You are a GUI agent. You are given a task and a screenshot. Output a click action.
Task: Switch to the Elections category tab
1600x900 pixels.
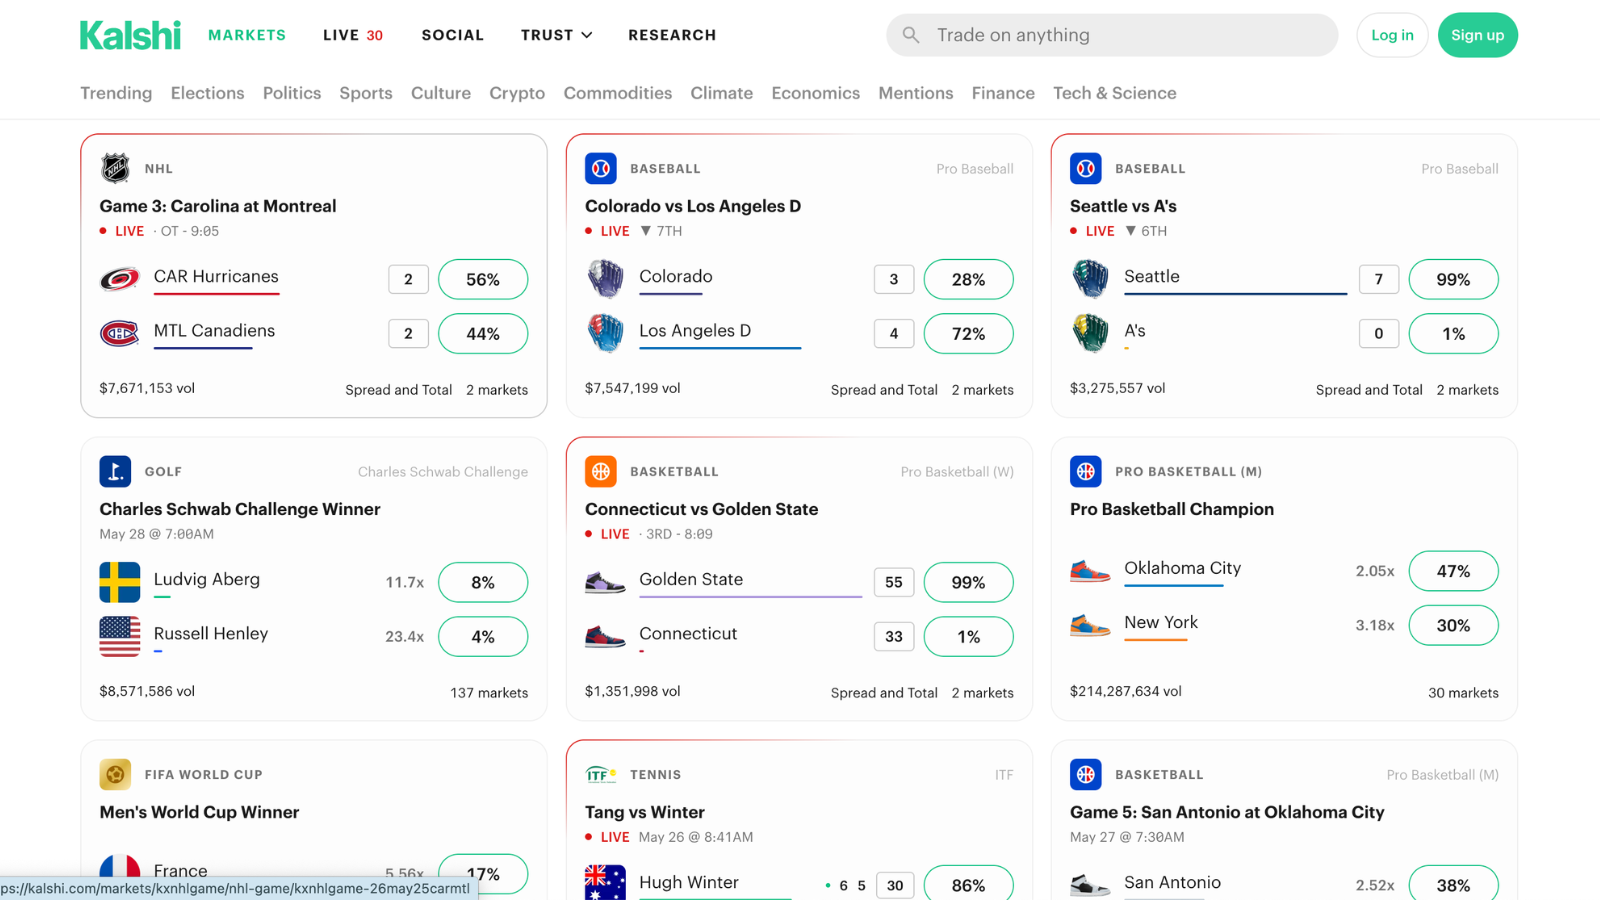click(207, 93)
